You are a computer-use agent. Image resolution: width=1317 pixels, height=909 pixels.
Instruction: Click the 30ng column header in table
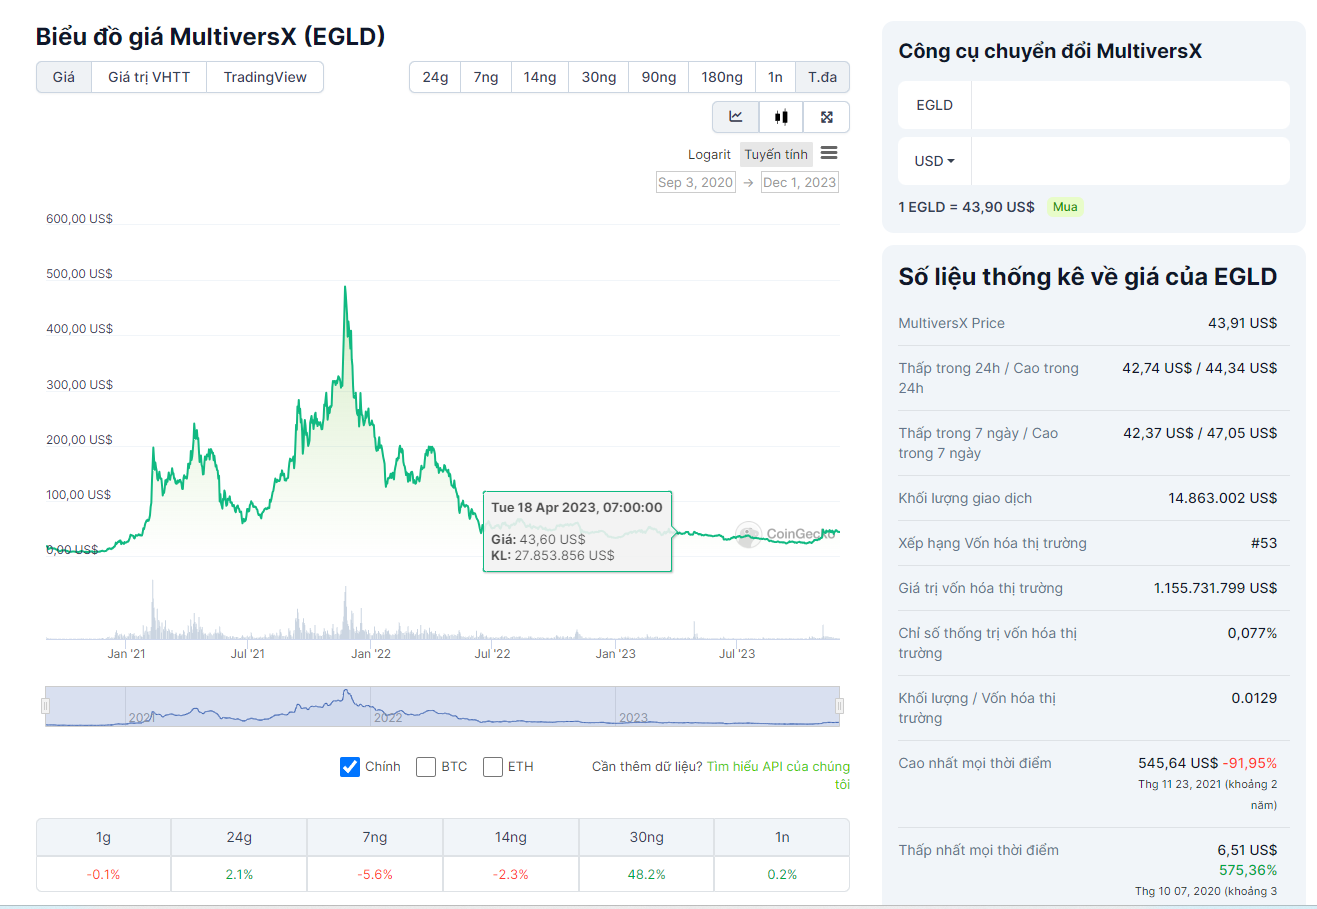(646, 837)
